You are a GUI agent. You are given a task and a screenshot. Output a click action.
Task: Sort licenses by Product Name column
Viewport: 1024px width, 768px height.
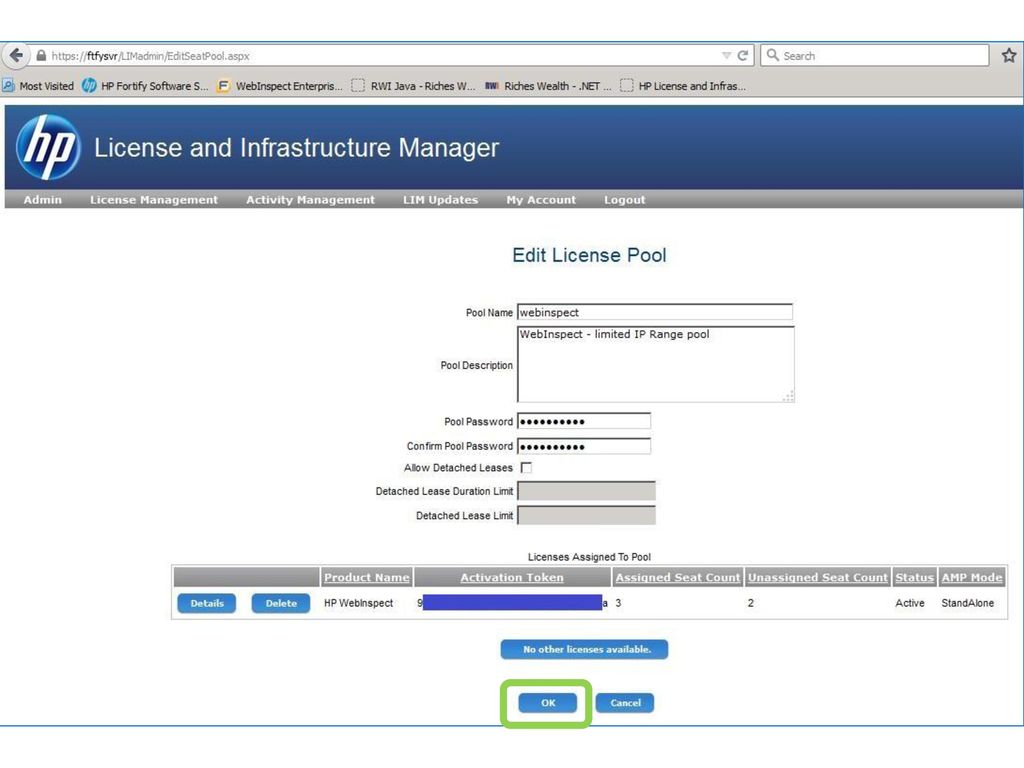coord(367,577)
